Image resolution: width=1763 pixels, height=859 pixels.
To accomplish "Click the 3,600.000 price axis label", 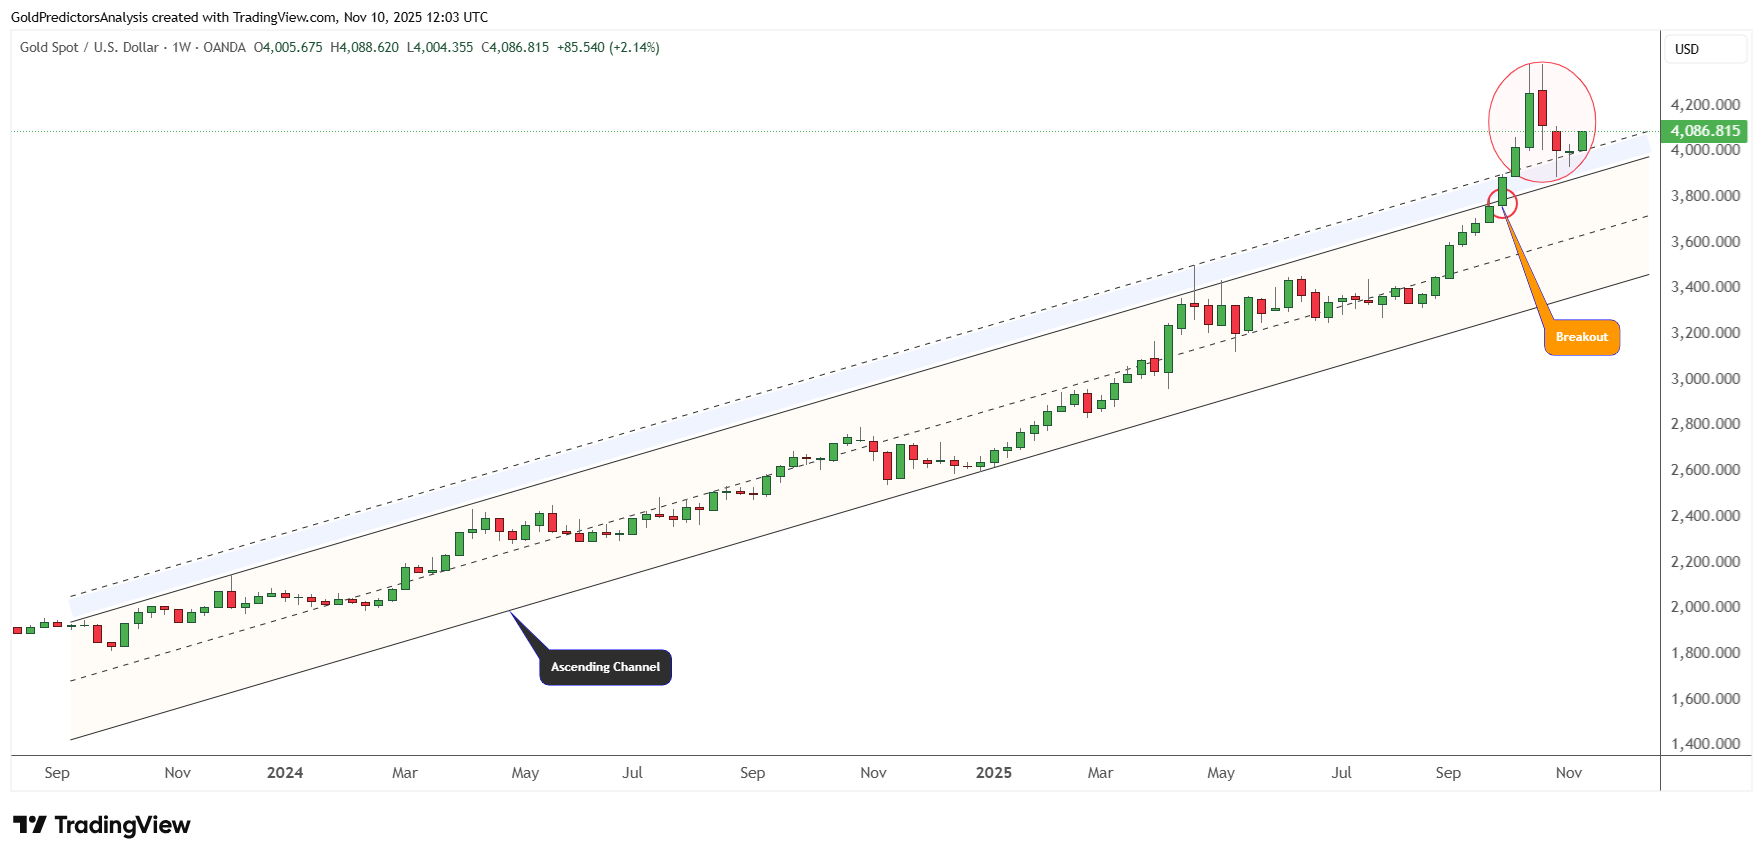I will point(1704,242).
